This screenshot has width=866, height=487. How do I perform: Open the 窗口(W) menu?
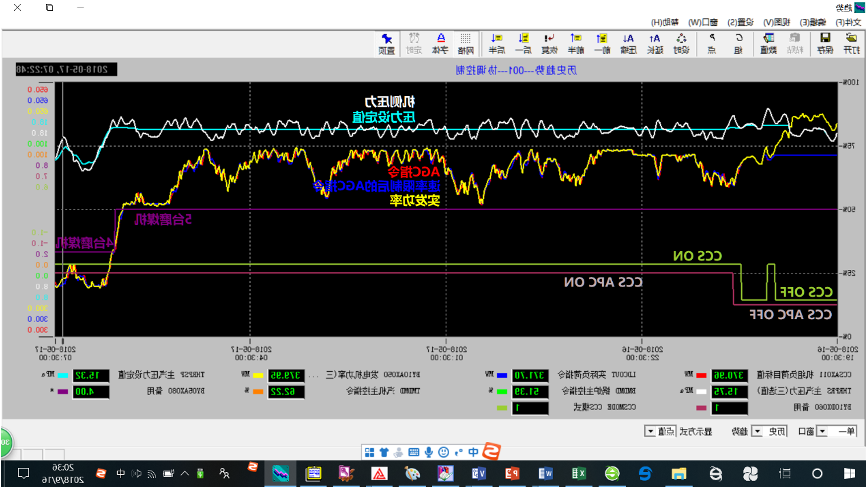(703, 22)
